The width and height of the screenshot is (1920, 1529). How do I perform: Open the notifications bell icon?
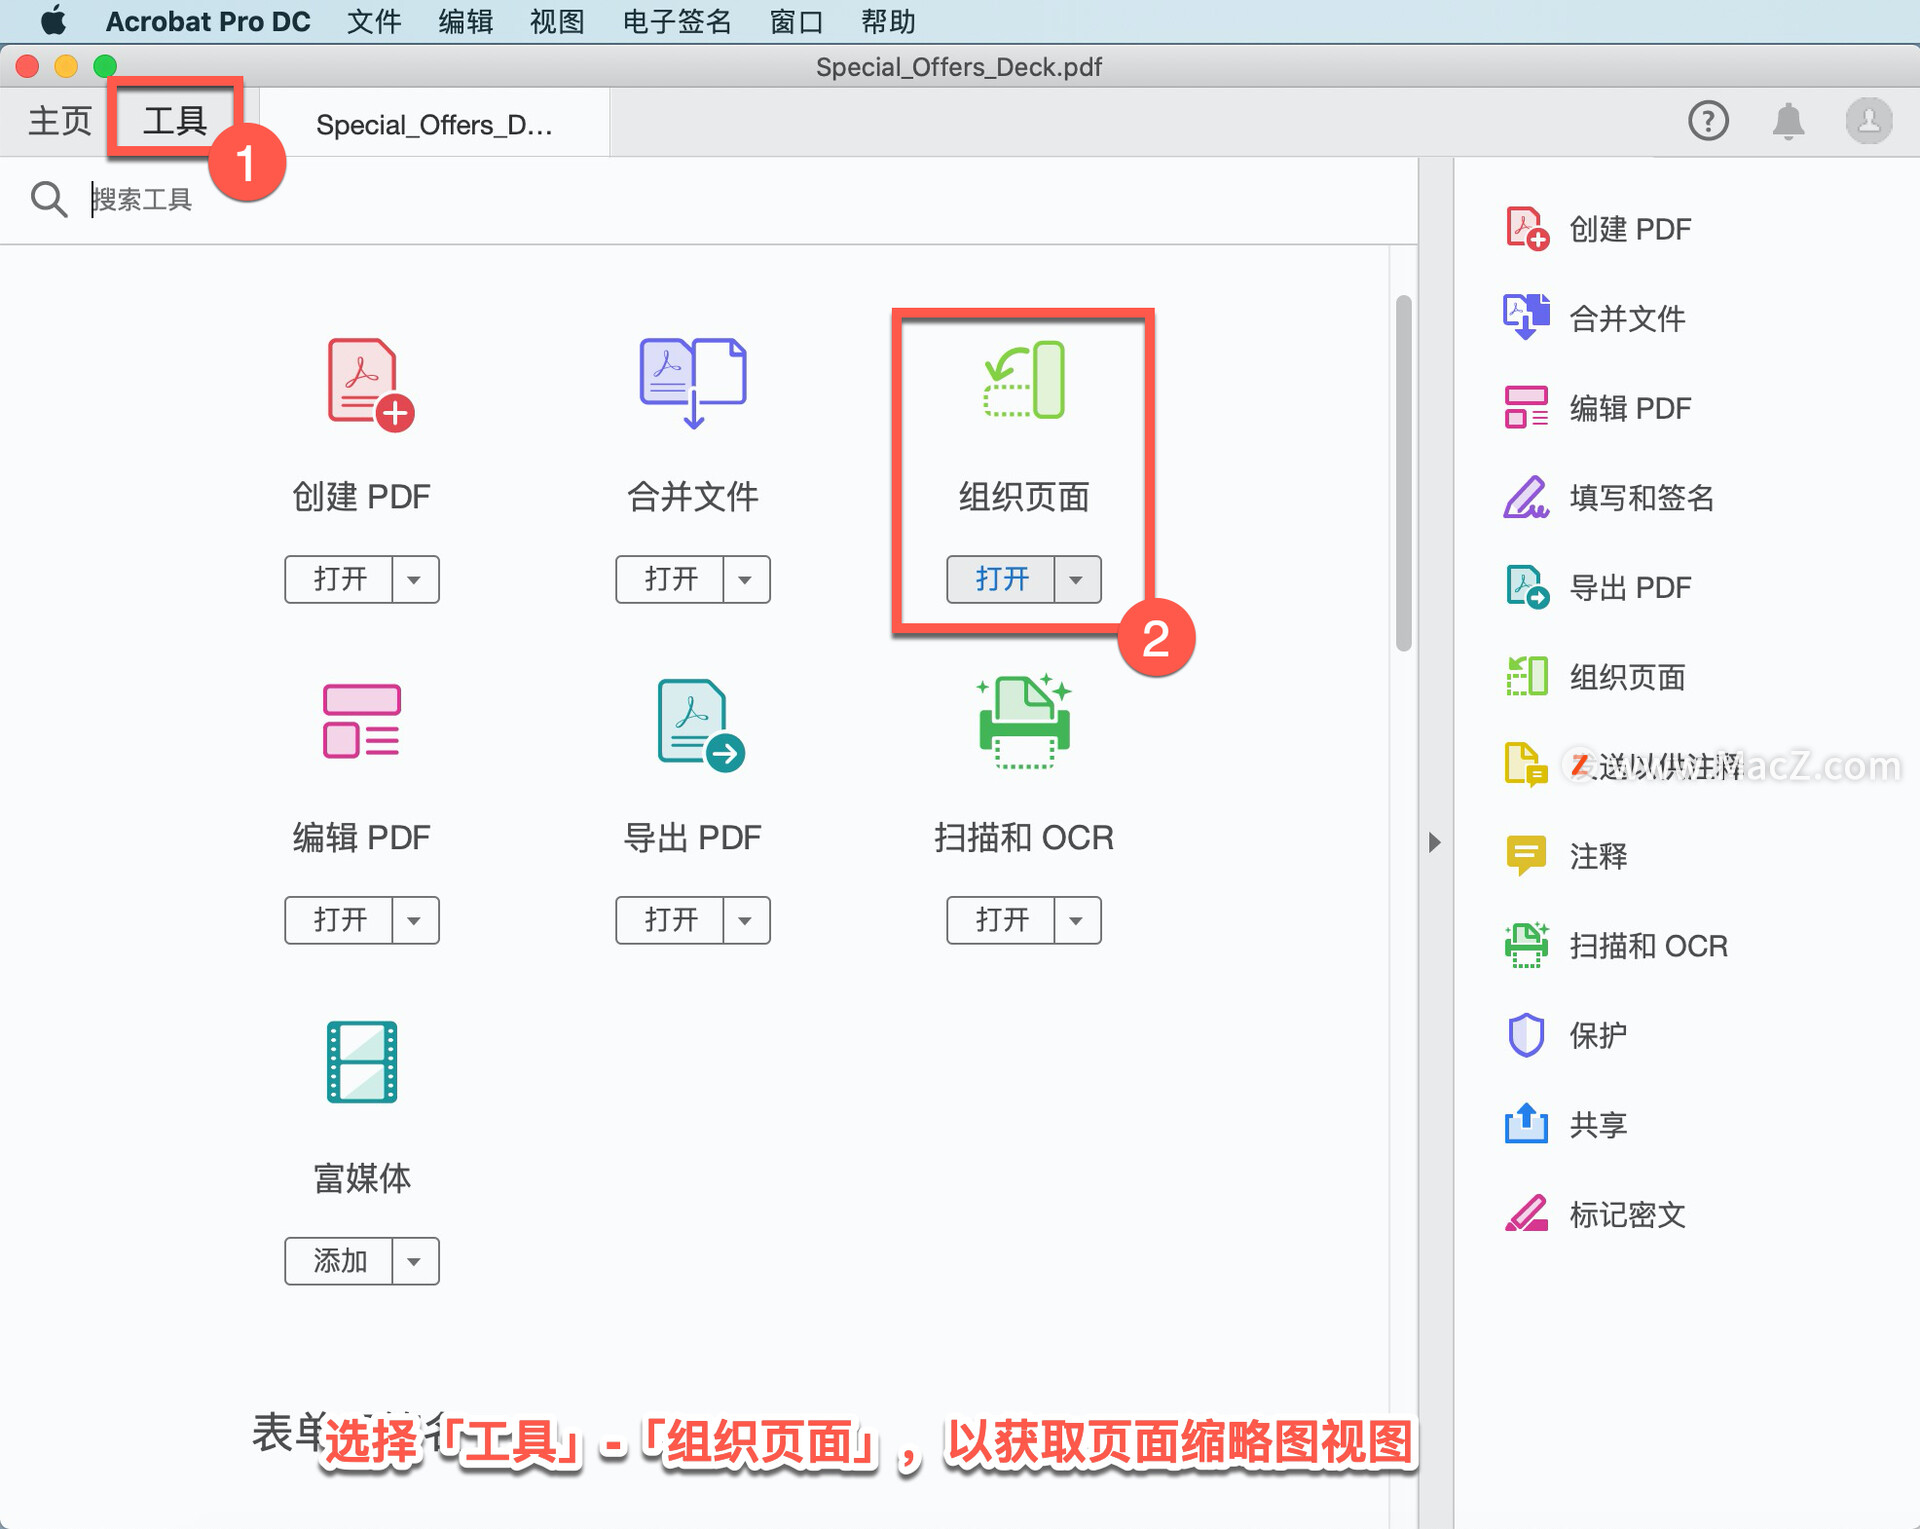click(1788, 121)
